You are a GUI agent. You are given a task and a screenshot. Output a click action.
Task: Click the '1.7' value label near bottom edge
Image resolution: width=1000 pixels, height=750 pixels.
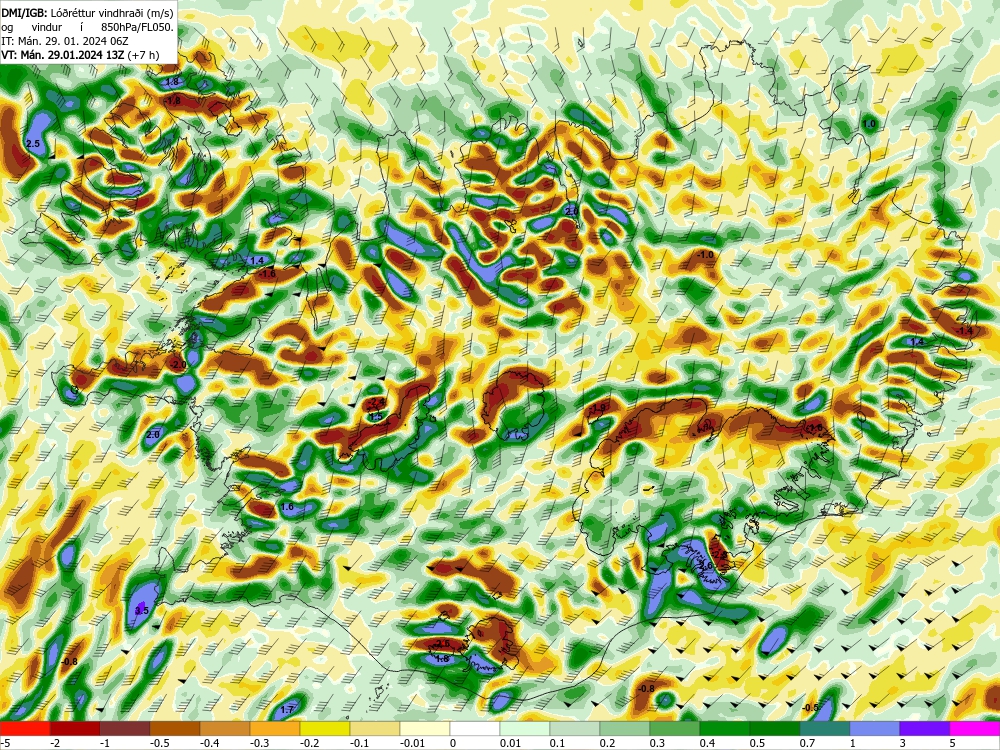287,710
